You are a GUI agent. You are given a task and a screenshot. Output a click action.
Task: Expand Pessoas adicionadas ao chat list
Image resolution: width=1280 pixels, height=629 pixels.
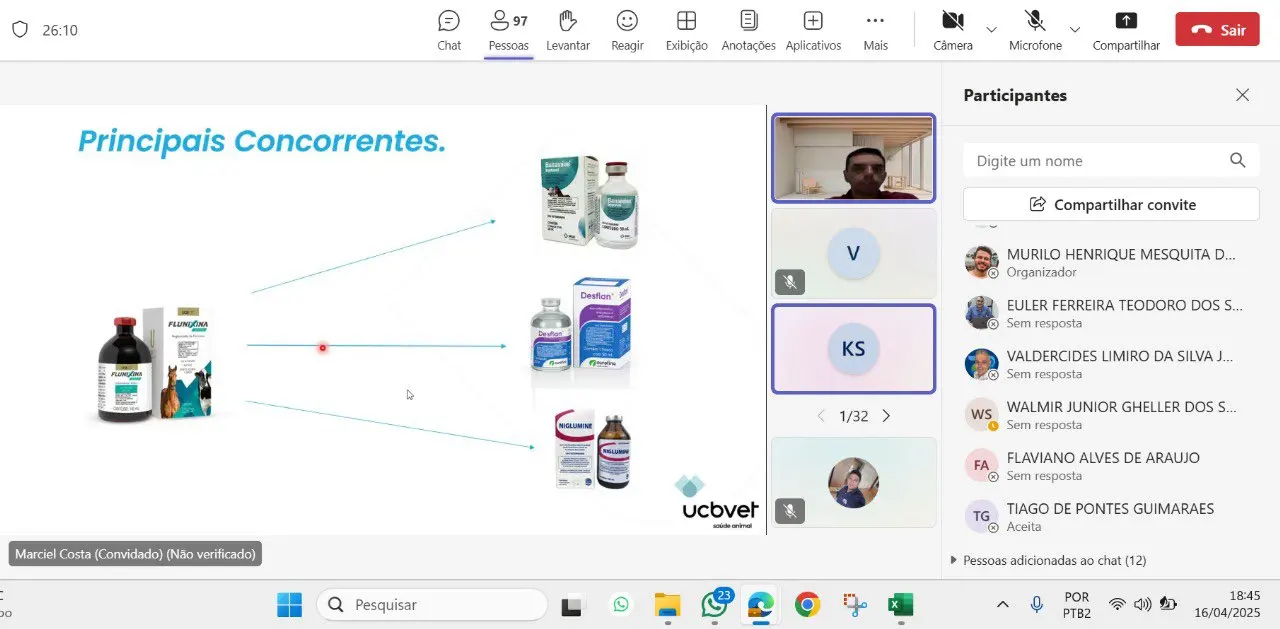[x=1048, y=560]
